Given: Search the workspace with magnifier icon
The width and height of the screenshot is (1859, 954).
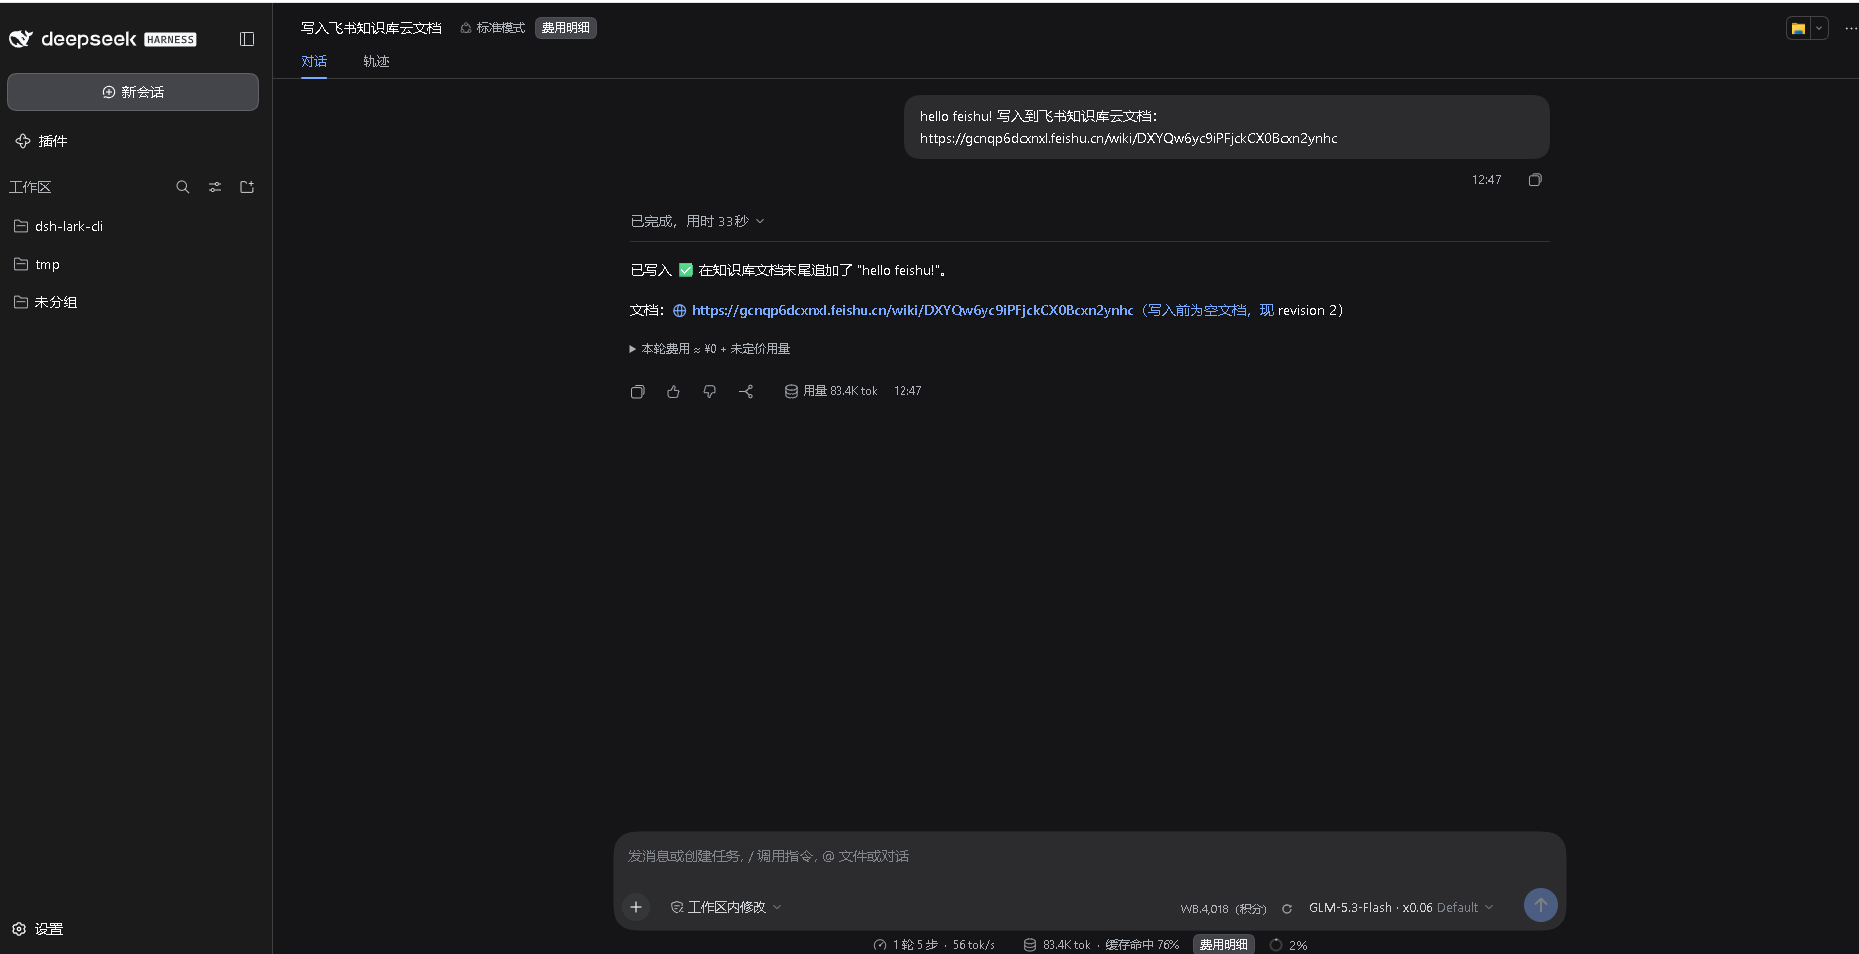Looking at the screenshot, I should coord(183,187).
